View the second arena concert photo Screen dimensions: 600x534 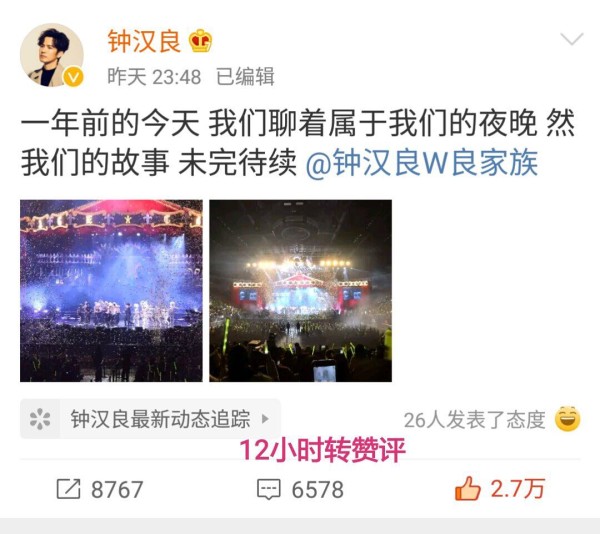(300, 291)
